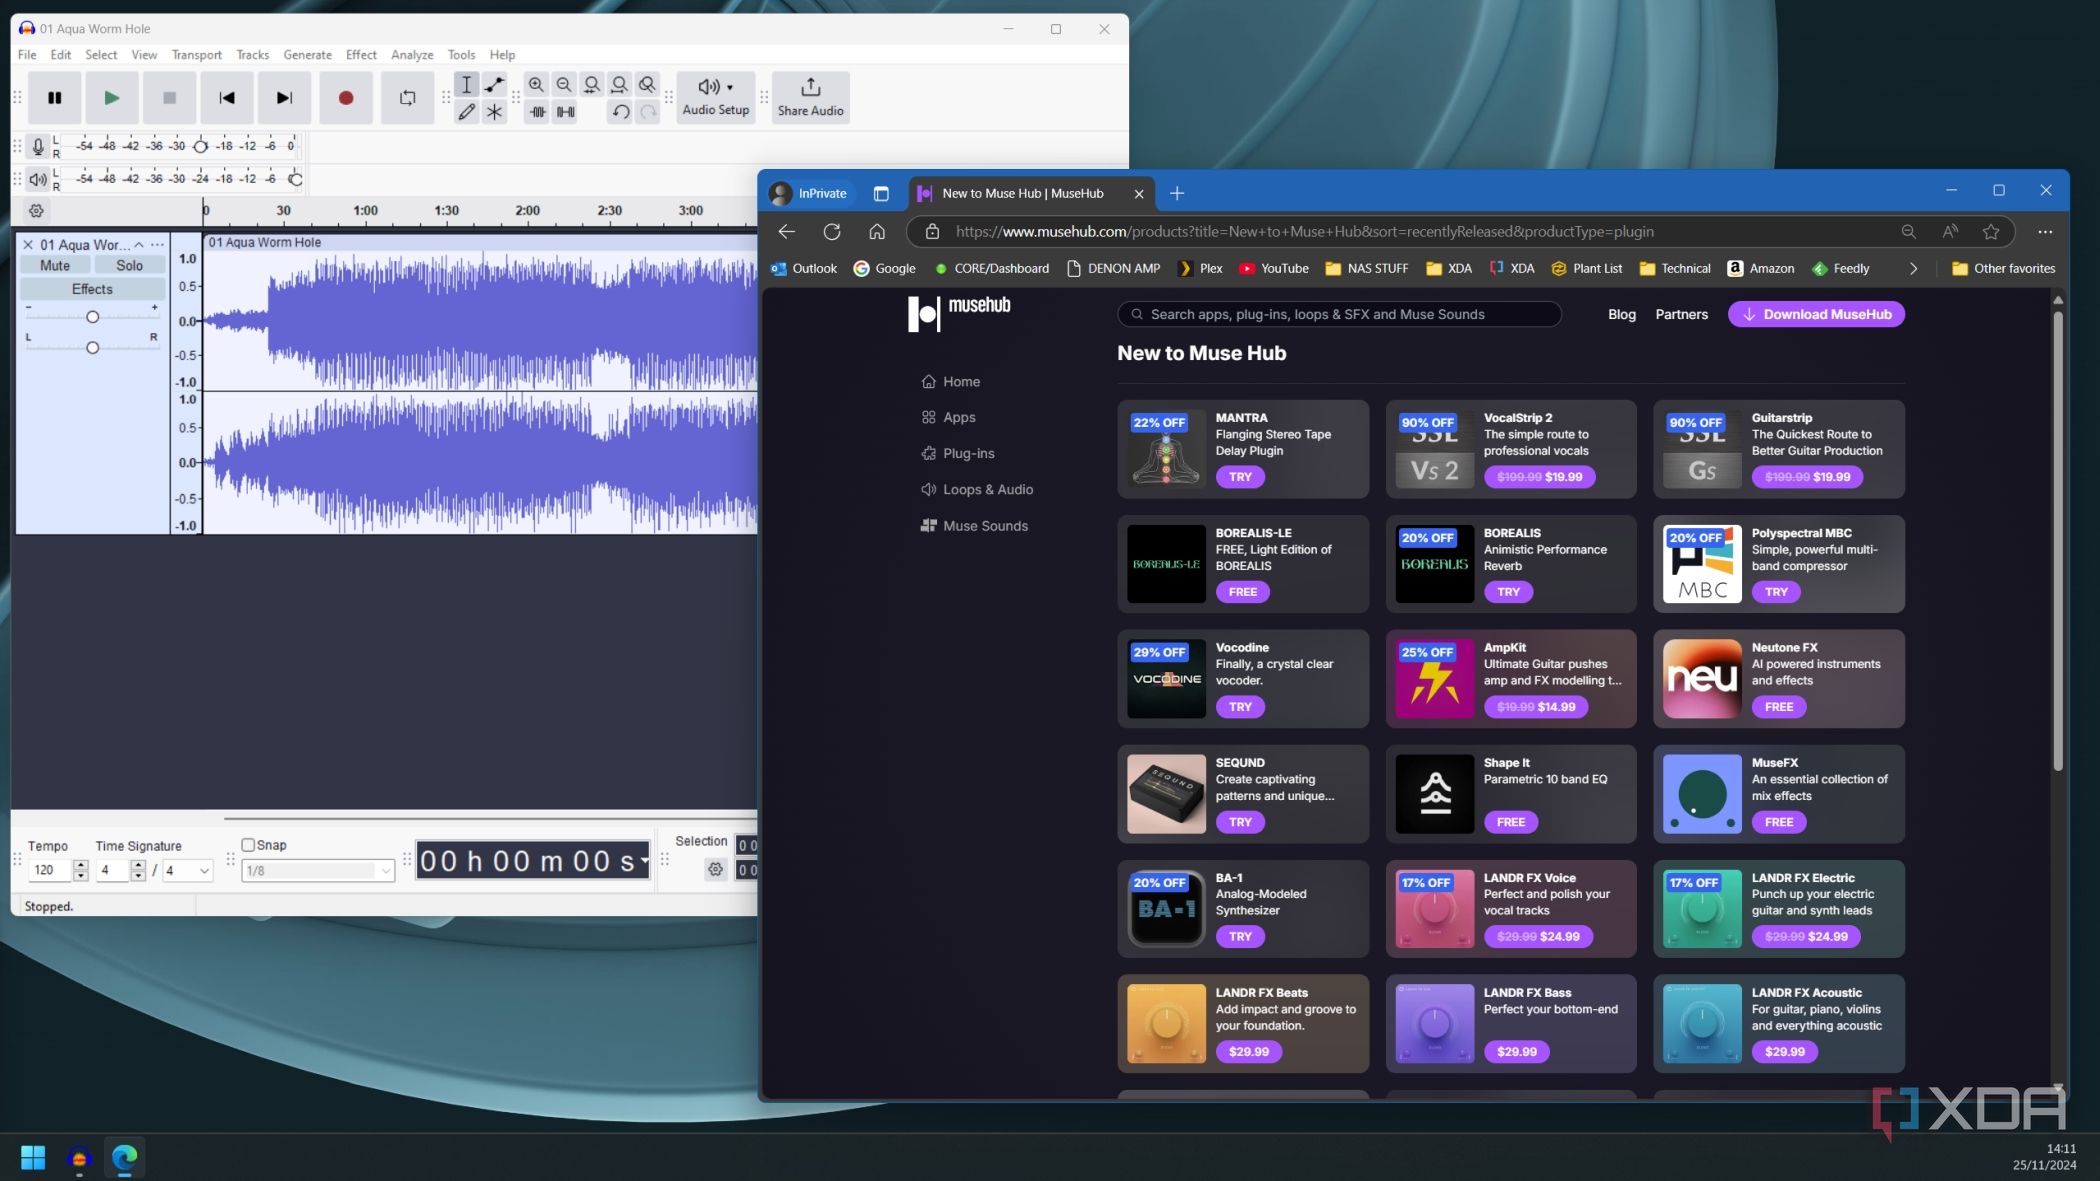Image resolution: width=2100 pixels, height=1181 pixels.
Task: Click the Download MuseHub button
Action: [x=1816, y=314]
